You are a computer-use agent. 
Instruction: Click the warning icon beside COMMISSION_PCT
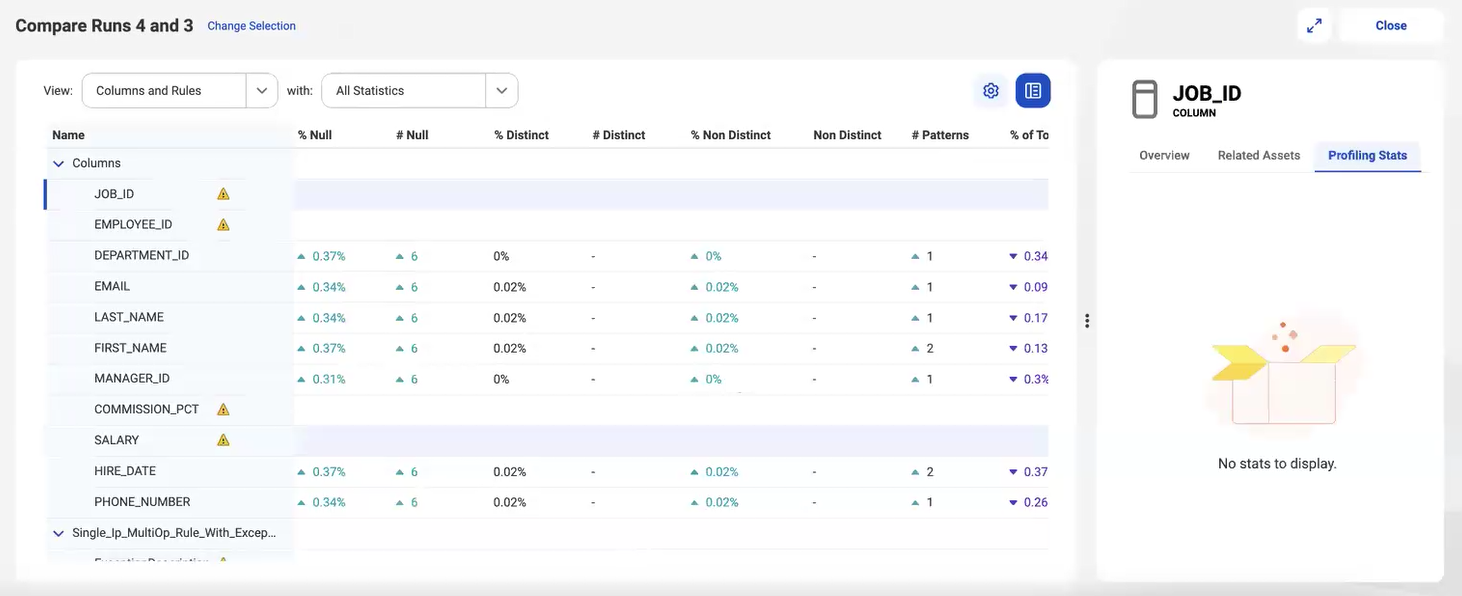coord(223,409)
